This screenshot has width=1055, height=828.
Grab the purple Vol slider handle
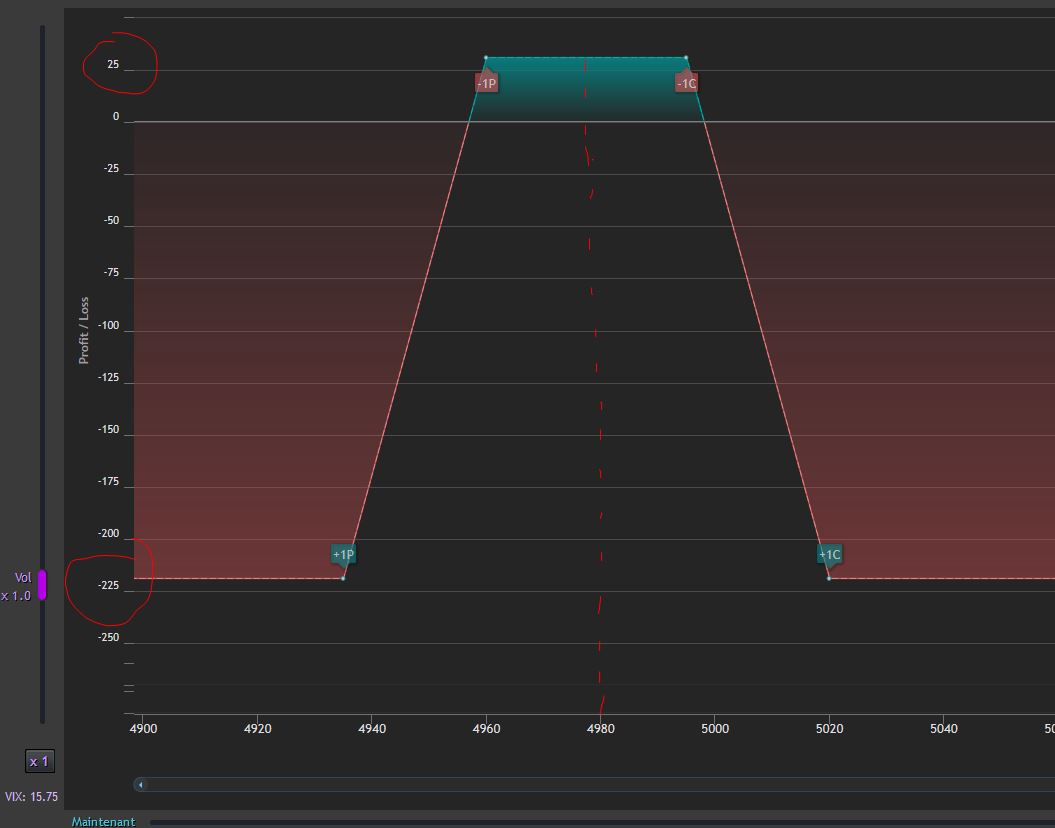pos(42,585)
